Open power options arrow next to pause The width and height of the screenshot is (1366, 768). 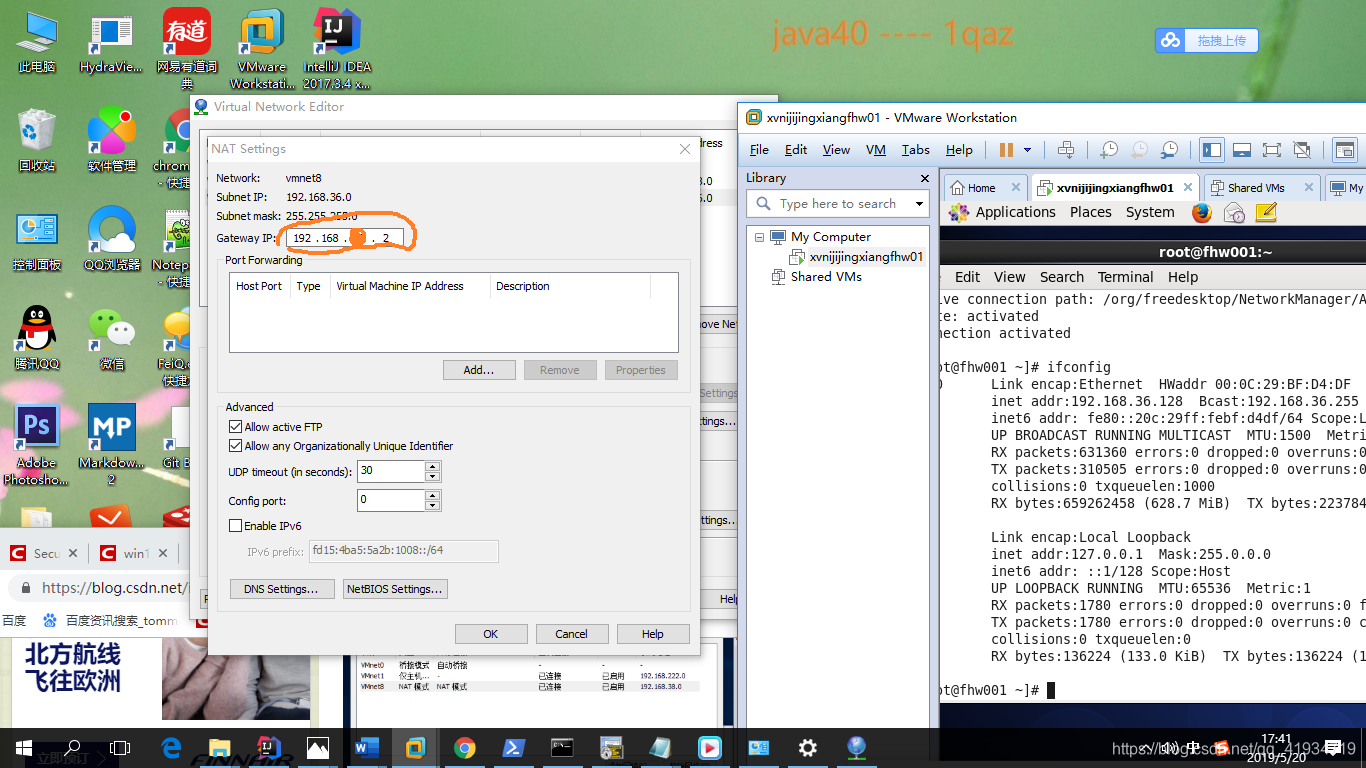pyautogui.click(x=1027, y=150)
